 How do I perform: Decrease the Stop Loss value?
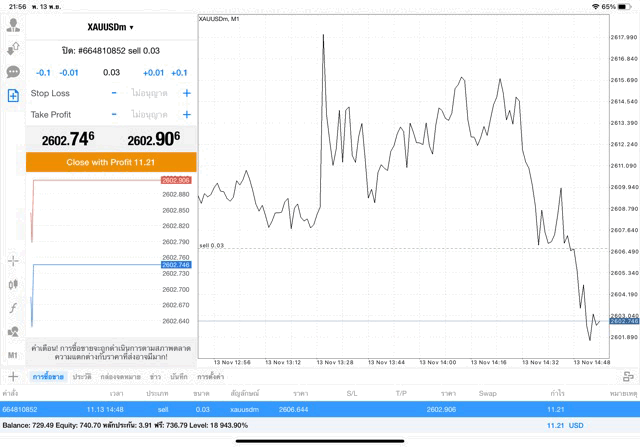(x=114, y=93)
